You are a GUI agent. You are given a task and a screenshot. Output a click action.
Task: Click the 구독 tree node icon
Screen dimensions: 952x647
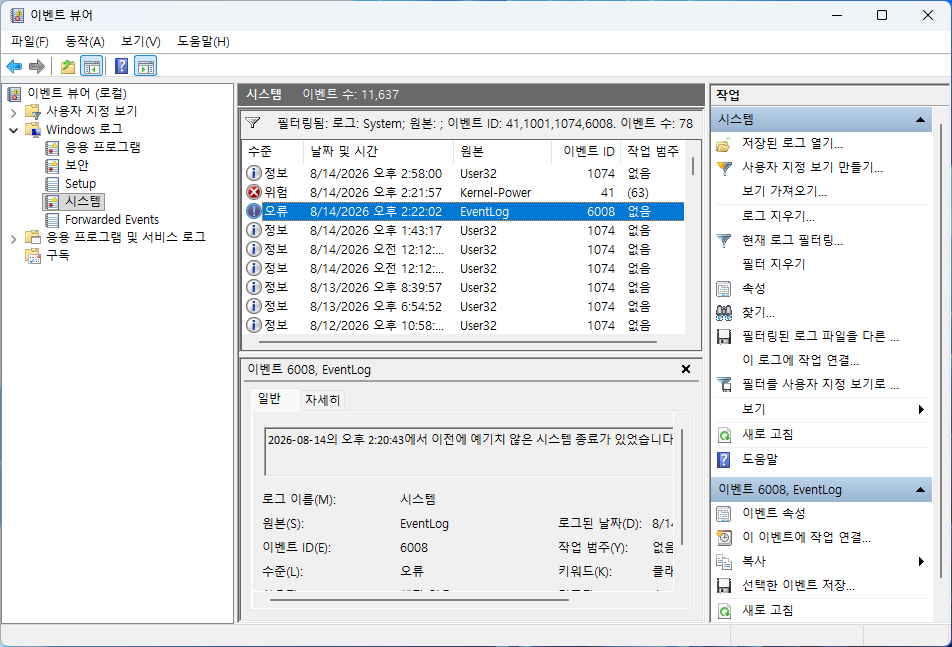33,256
